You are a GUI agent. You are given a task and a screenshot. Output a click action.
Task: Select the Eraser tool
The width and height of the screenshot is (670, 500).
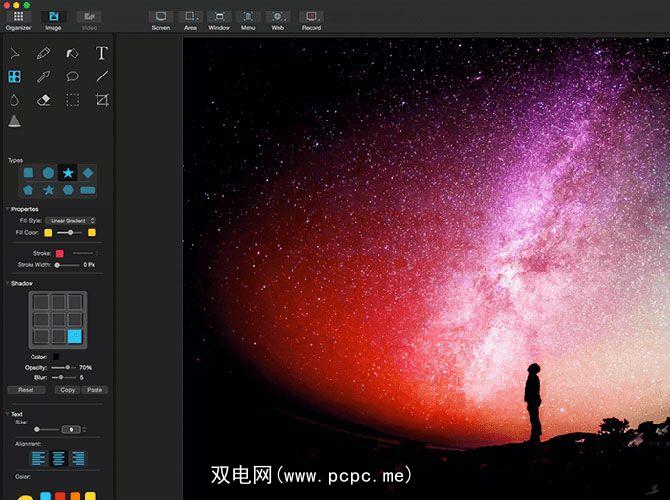point(44,100)
